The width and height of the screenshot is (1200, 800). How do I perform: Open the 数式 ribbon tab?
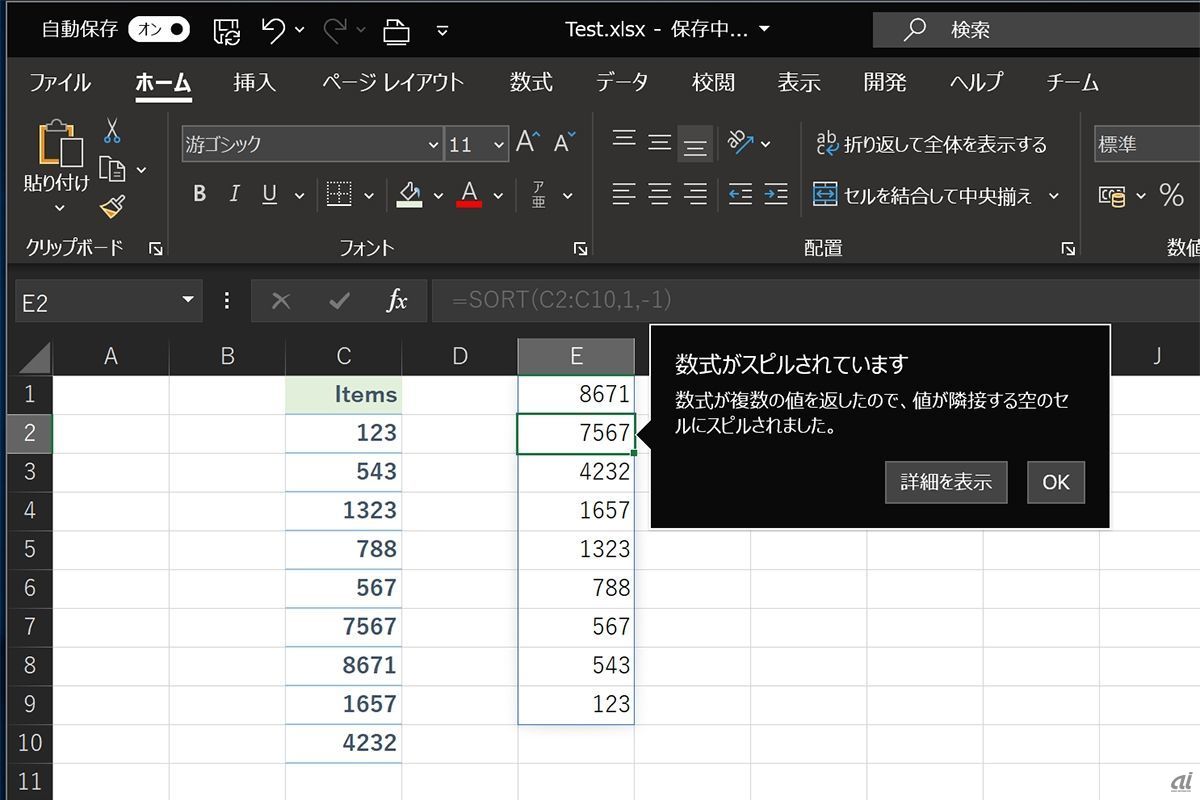click(530, 82)
